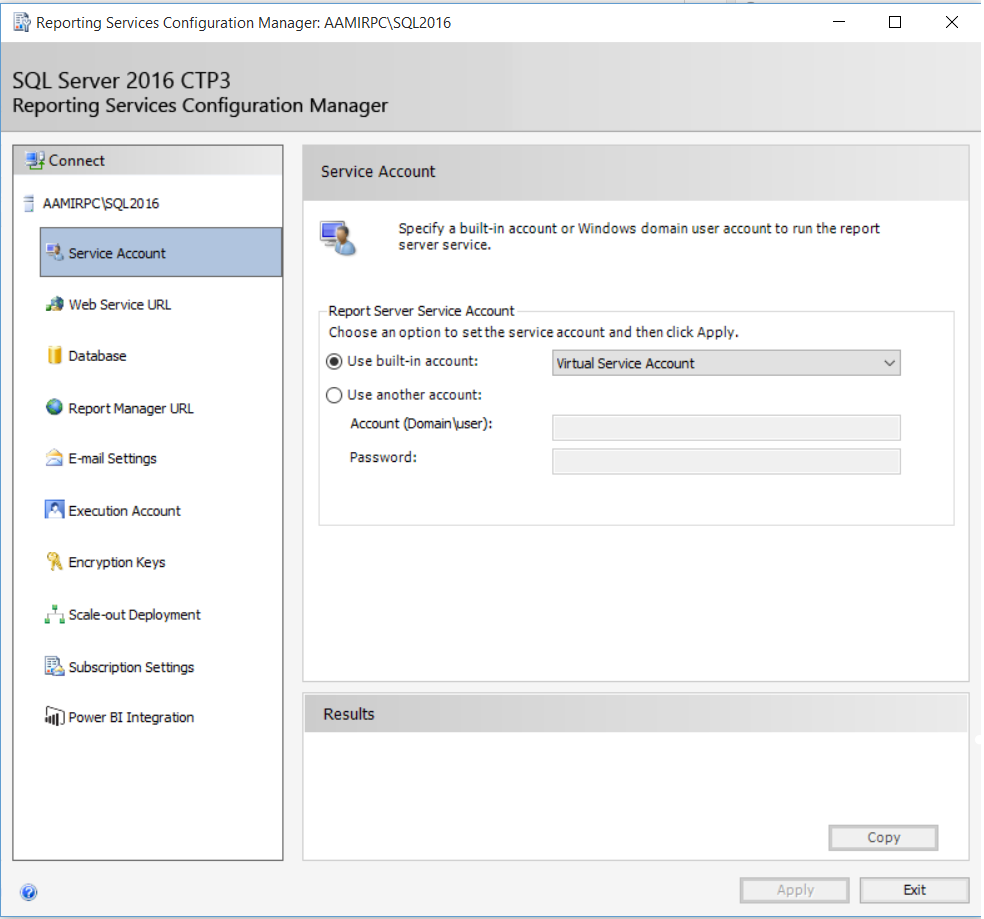
Task: Click the Database cylinder icon
Action: click(x=55, y=355)
